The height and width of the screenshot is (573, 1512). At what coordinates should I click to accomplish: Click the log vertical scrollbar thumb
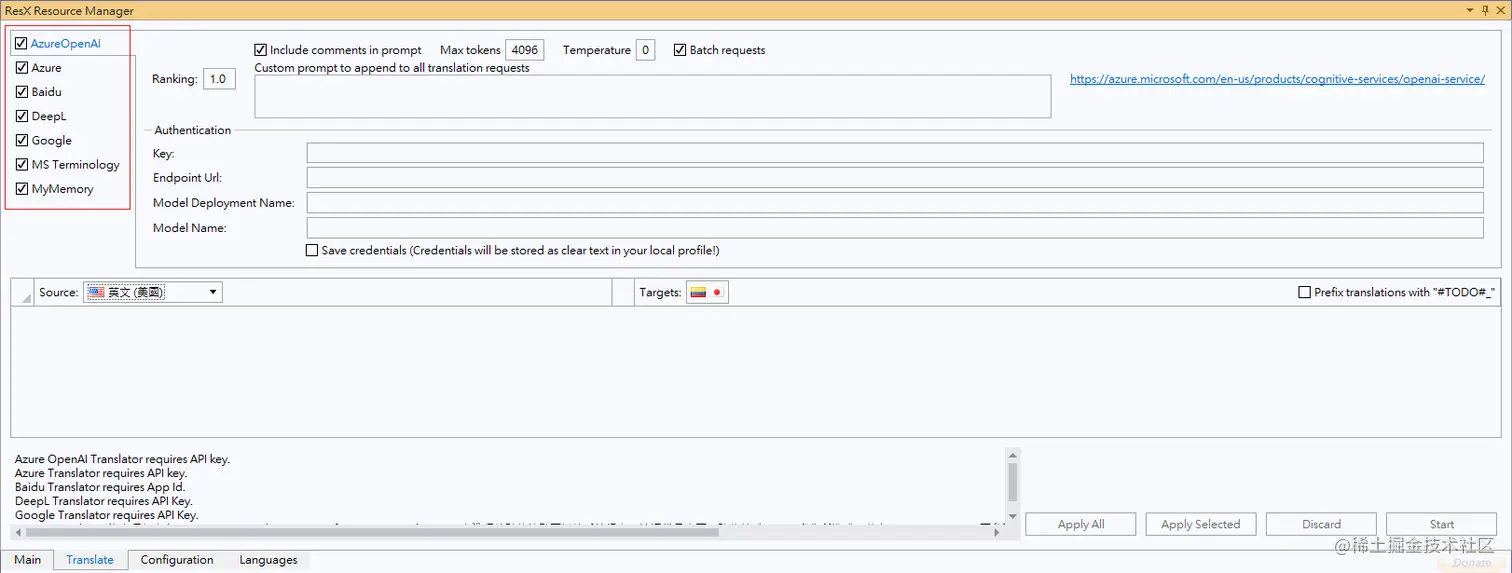(x=1012, y=481)
